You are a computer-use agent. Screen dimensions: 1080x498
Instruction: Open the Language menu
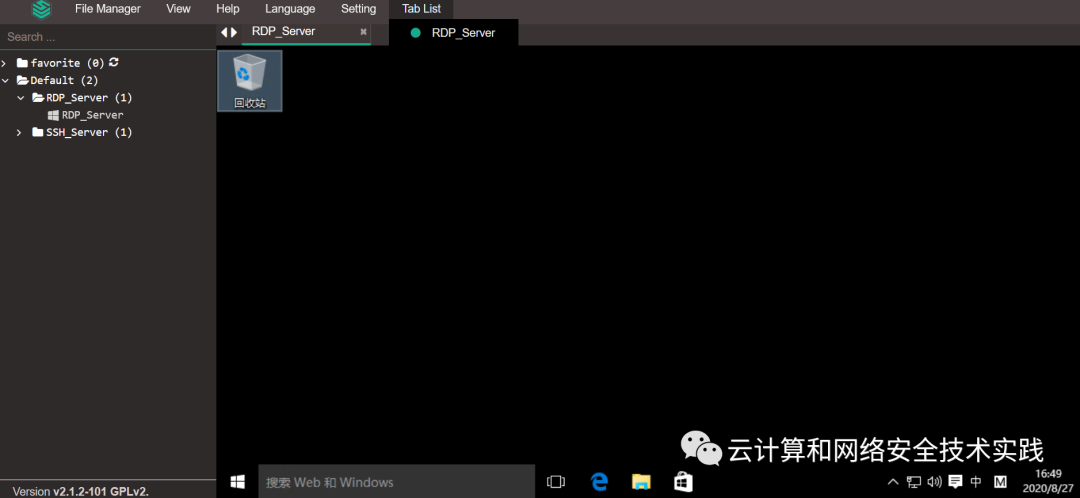290,9
